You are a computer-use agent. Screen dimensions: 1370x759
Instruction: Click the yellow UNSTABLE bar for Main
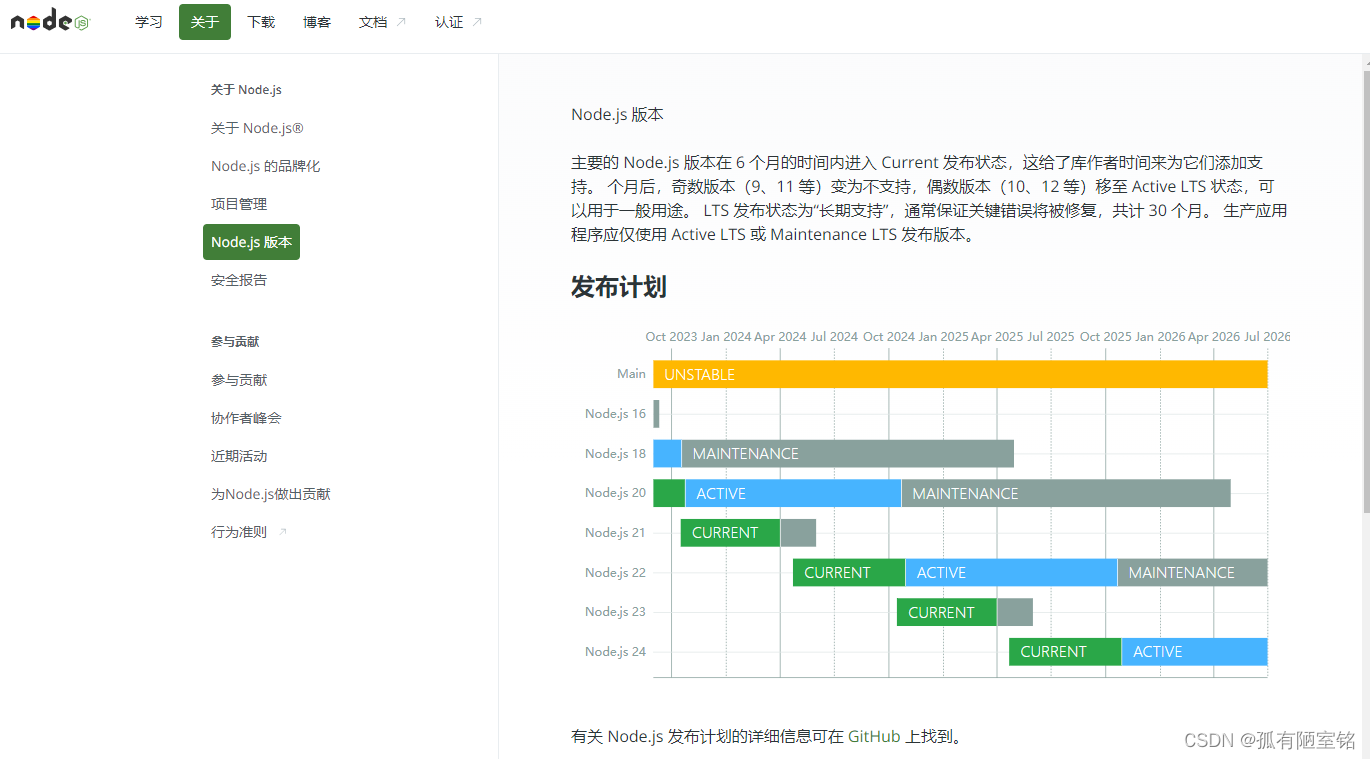point(960,374)
